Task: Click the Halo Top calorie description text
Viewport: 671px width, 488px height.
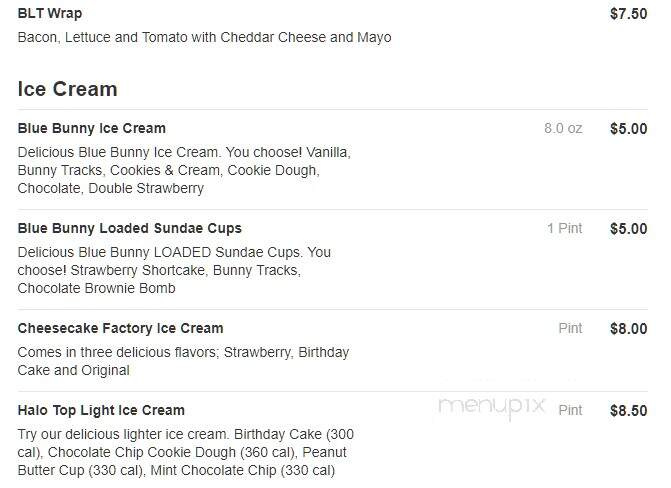Action: (186, 452)
